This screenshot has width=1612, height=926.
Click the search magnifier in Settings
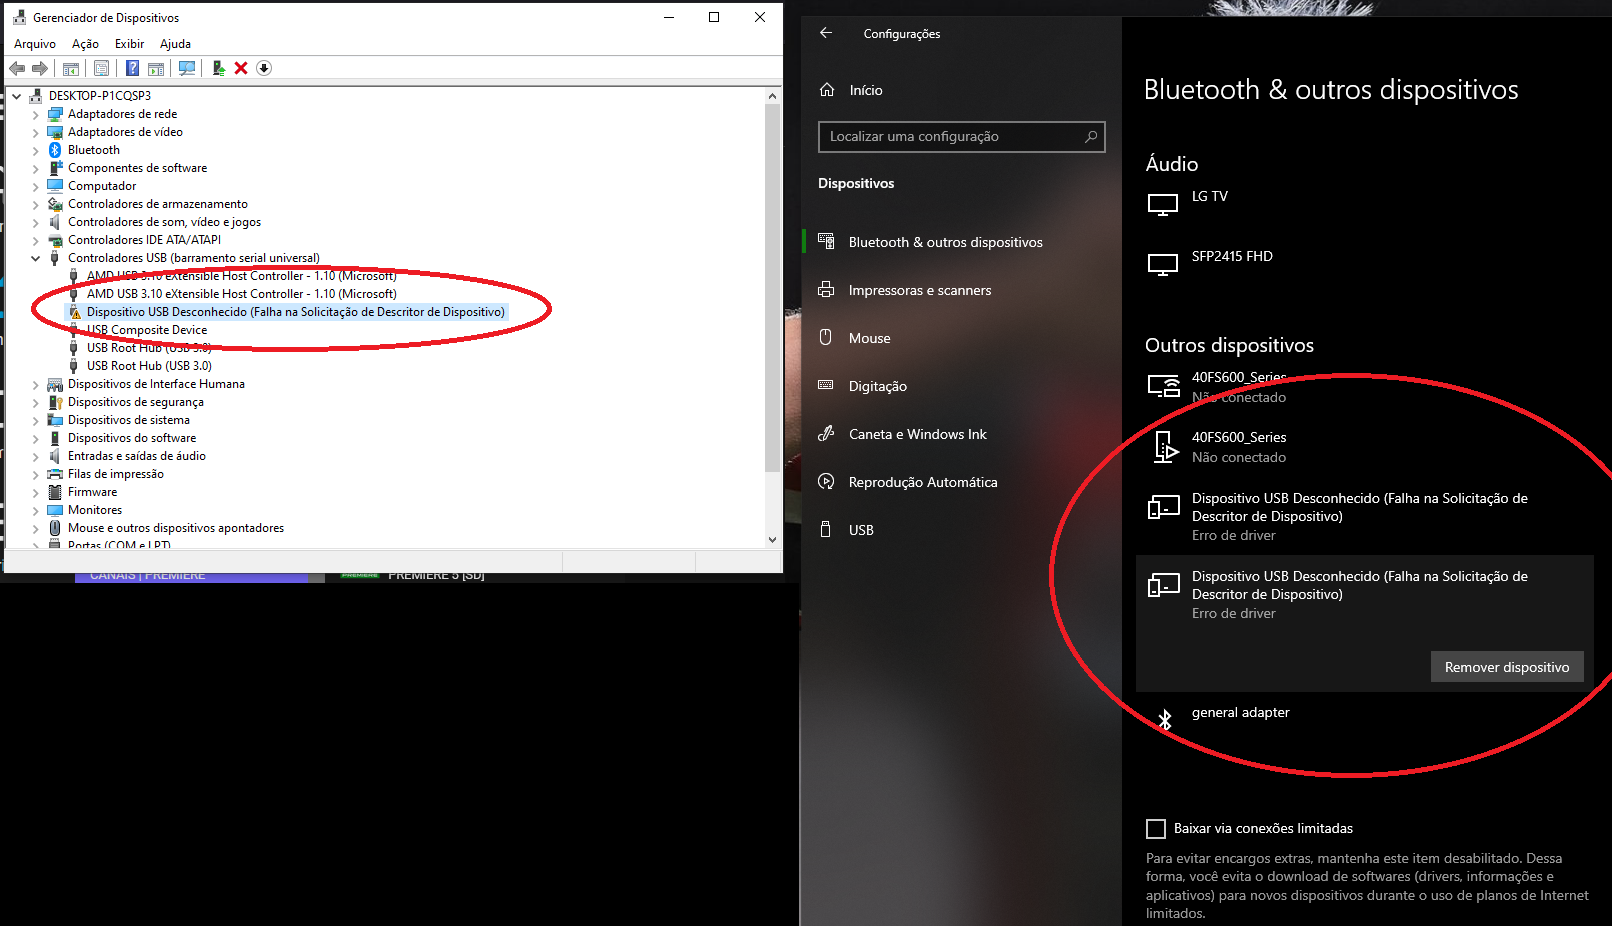click(x=1091, y=137)
